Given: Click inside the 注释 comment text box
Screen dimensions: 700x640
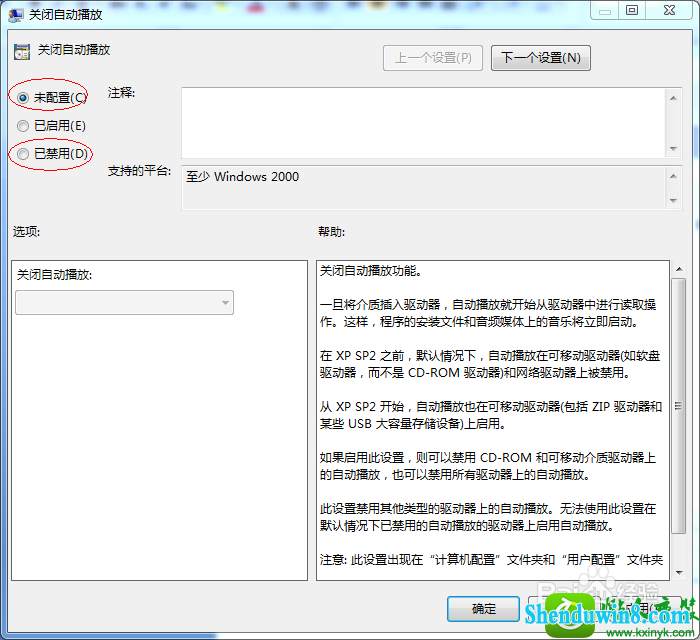Looking at the screenshot, I should click(423, 123).
